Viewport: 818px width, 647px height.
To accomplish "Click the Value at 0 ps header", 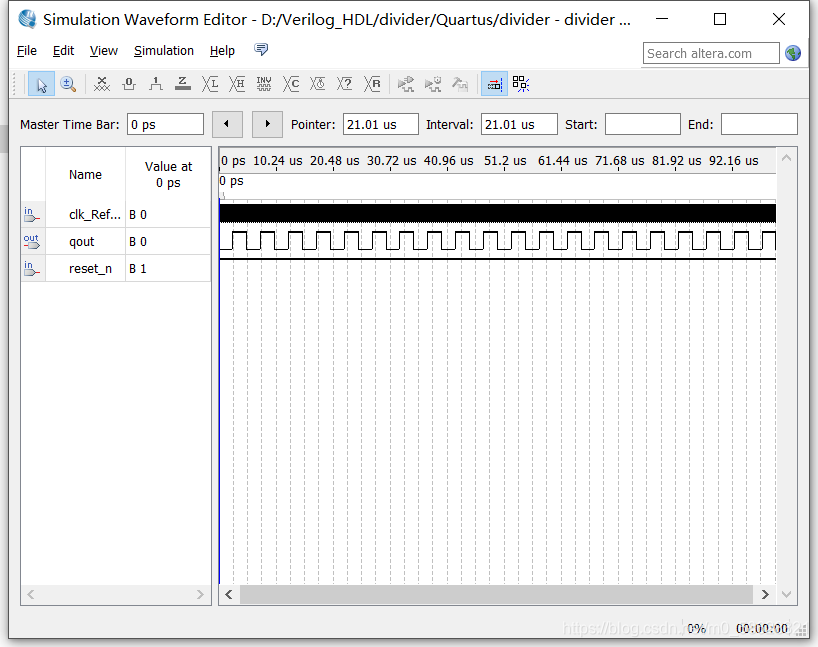I will coord(168,175).
